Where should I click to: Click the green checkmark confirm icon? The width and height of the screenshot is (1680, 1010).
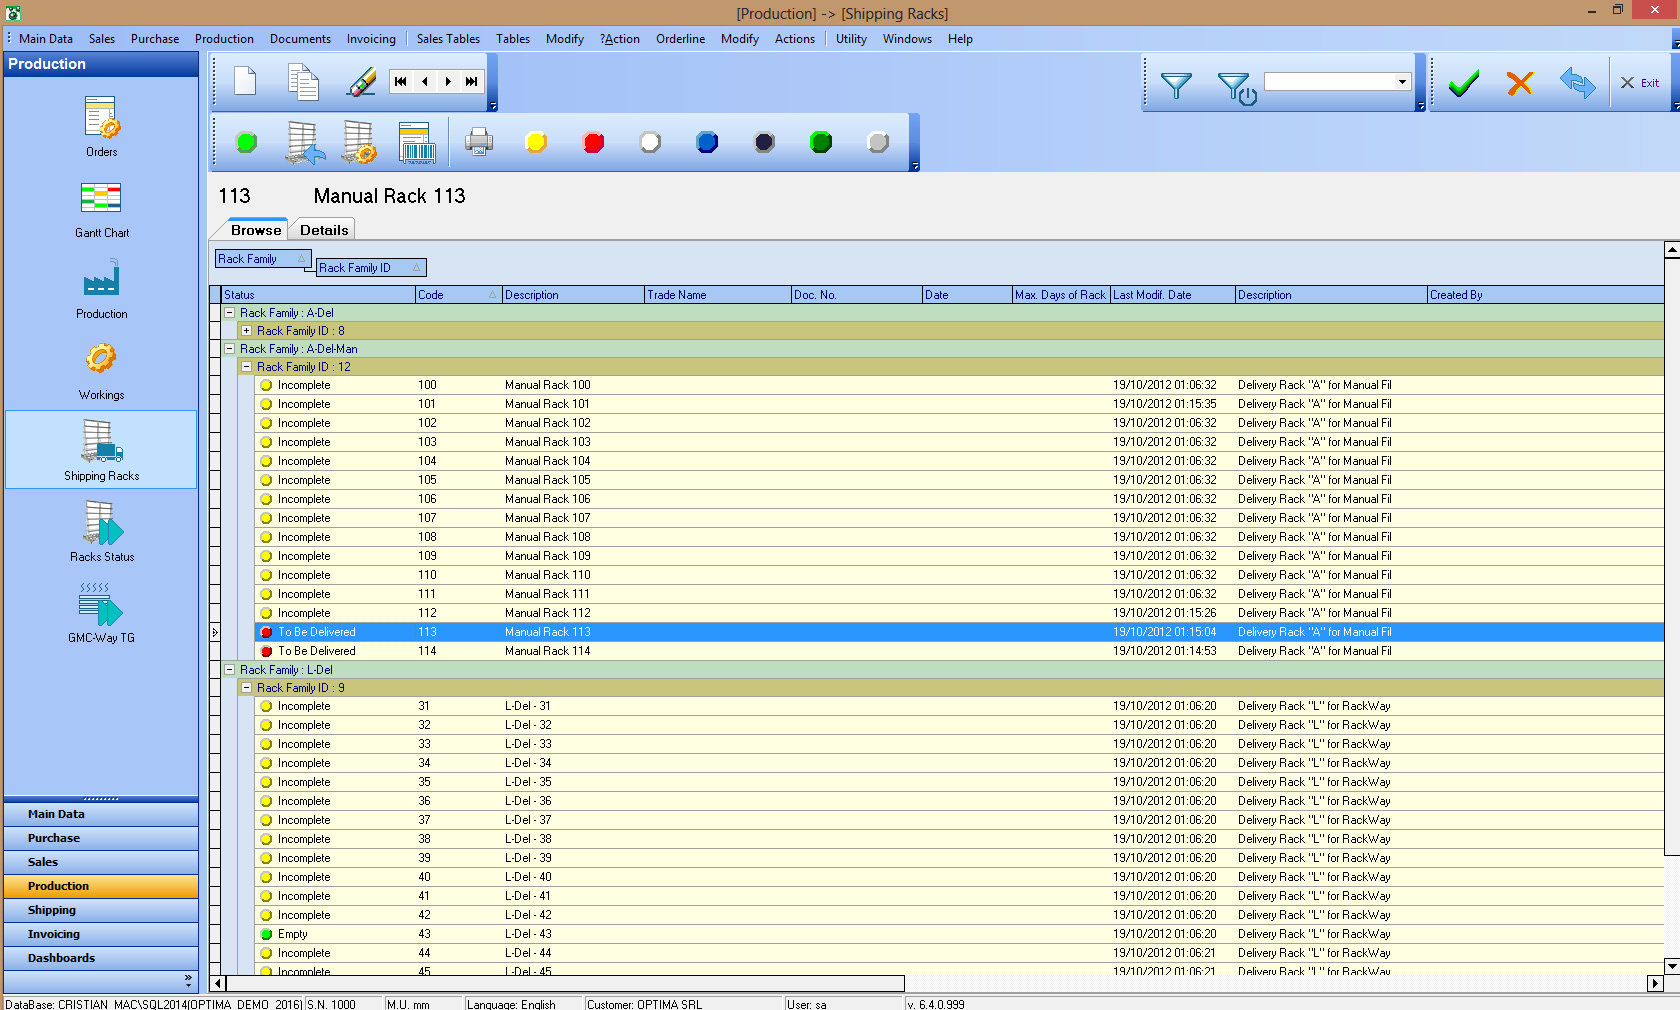pyautogui.click(x=1464, y=84)
